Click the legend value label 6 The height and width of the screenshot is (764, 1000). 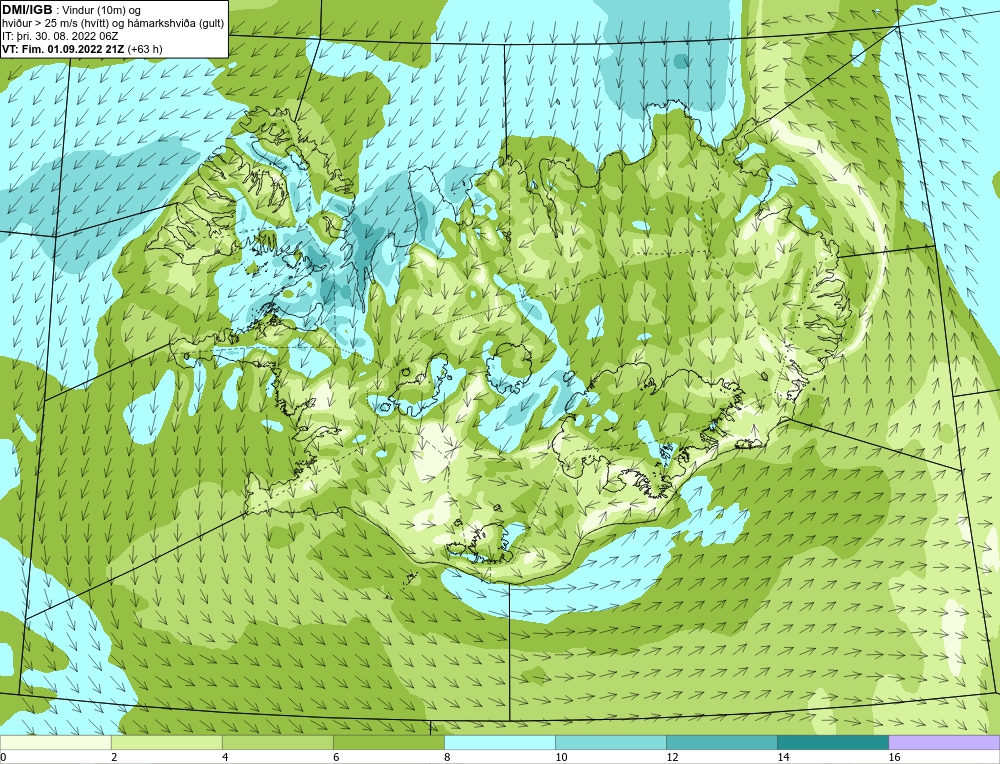pos(336,757)
